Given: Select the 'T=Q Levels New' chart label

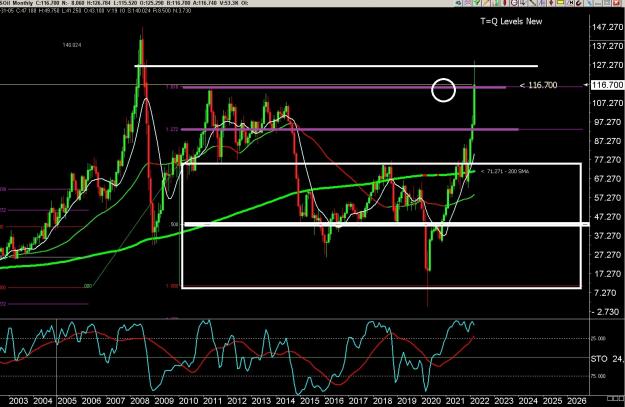Looking at the screenshot, I should coord(511,22).
